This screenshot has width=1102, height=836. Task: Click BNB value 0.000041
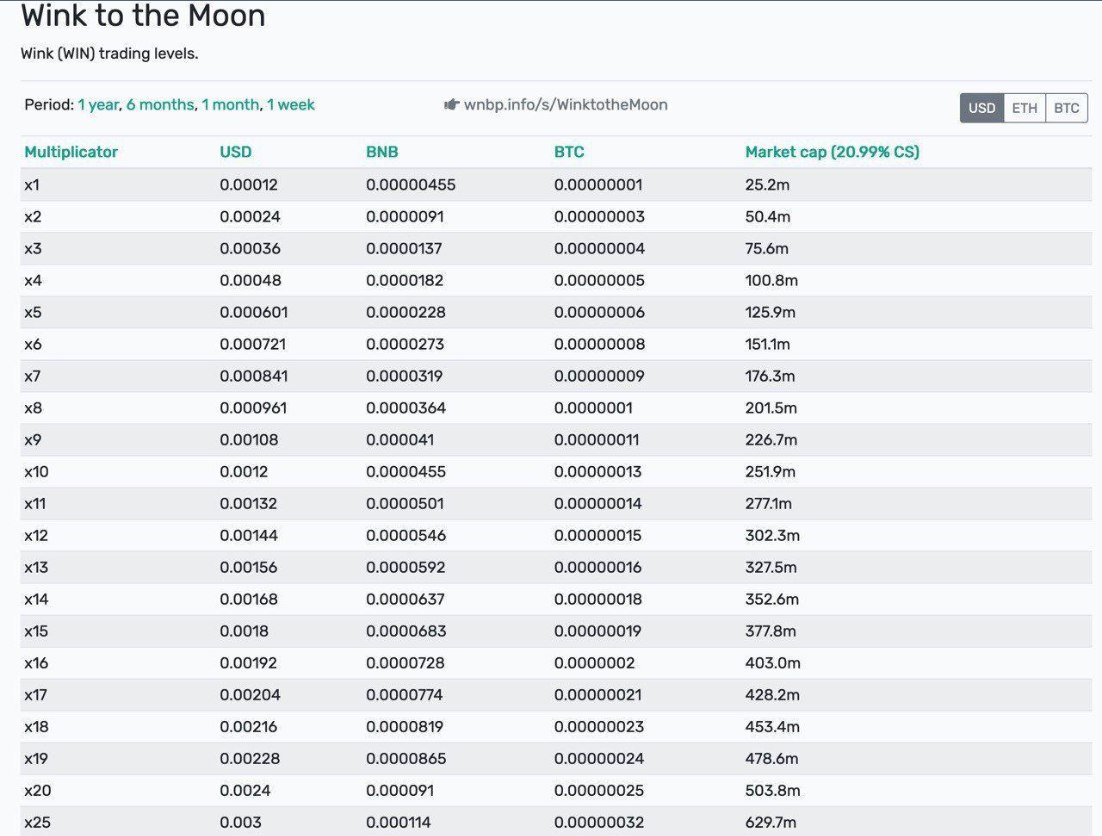[400, 440]
